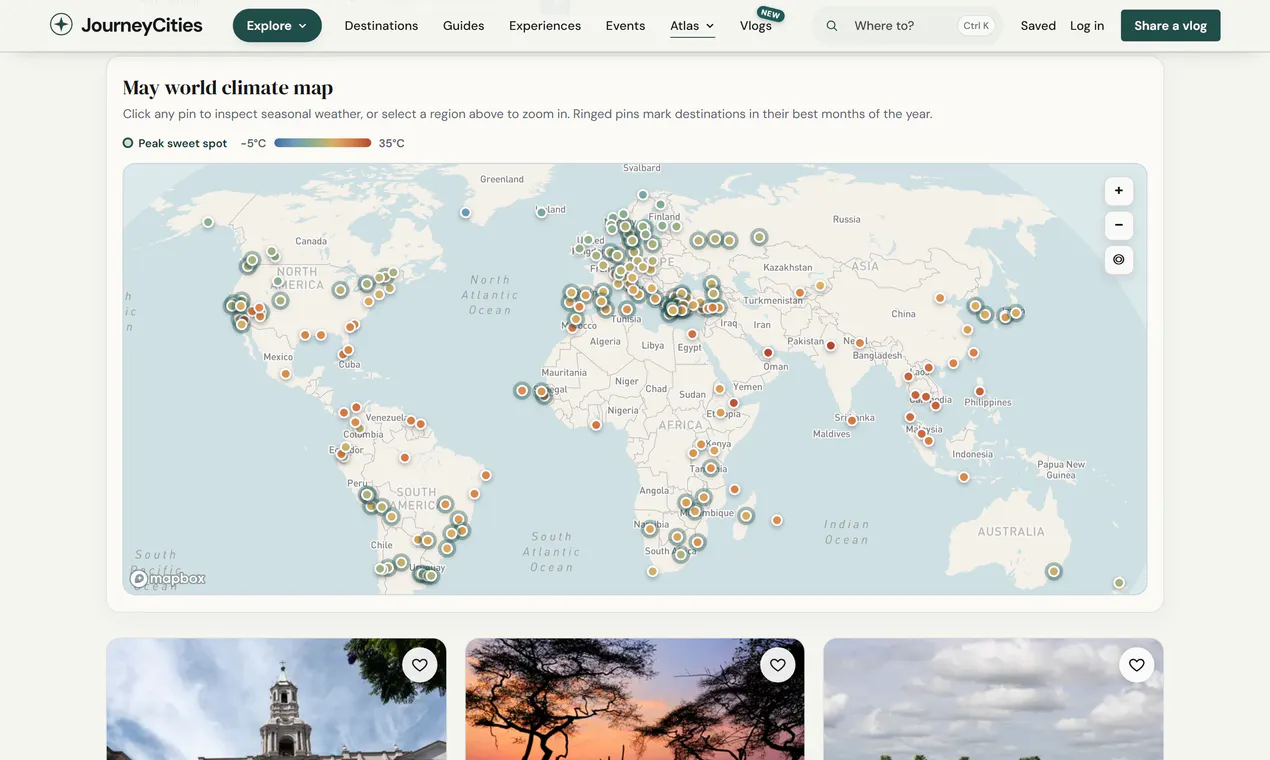
Task: Open the church tower photo card
Action: pos(276,699)
